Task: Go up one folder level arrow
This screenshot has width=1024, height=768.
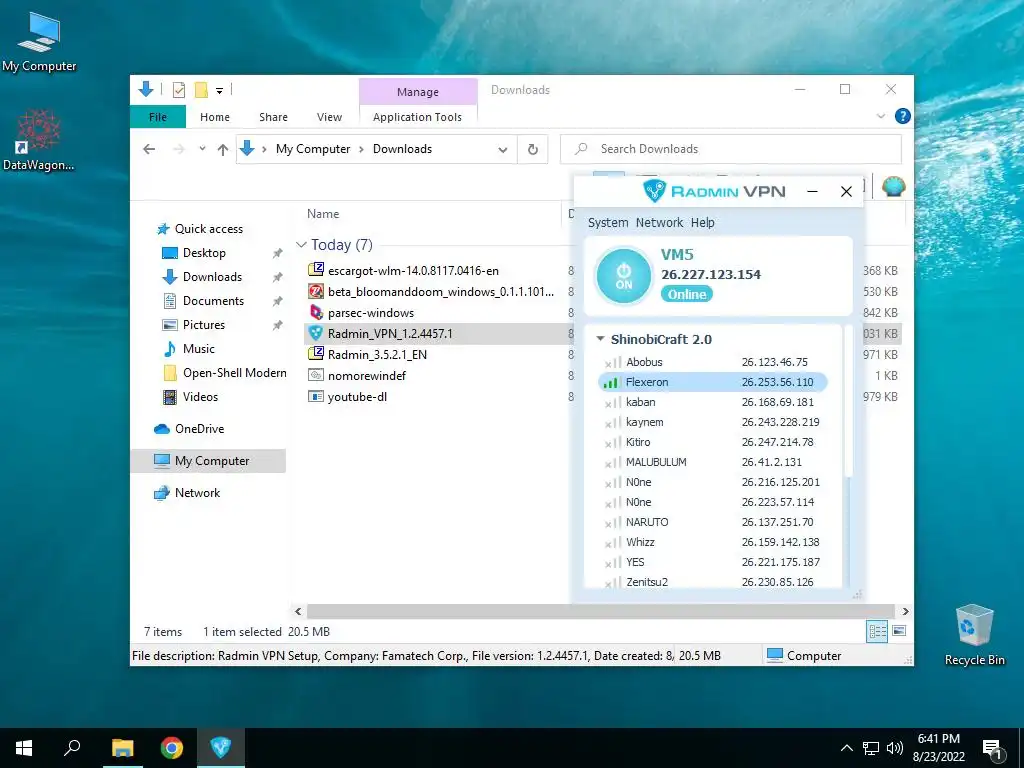Action: tap(223, 150)
